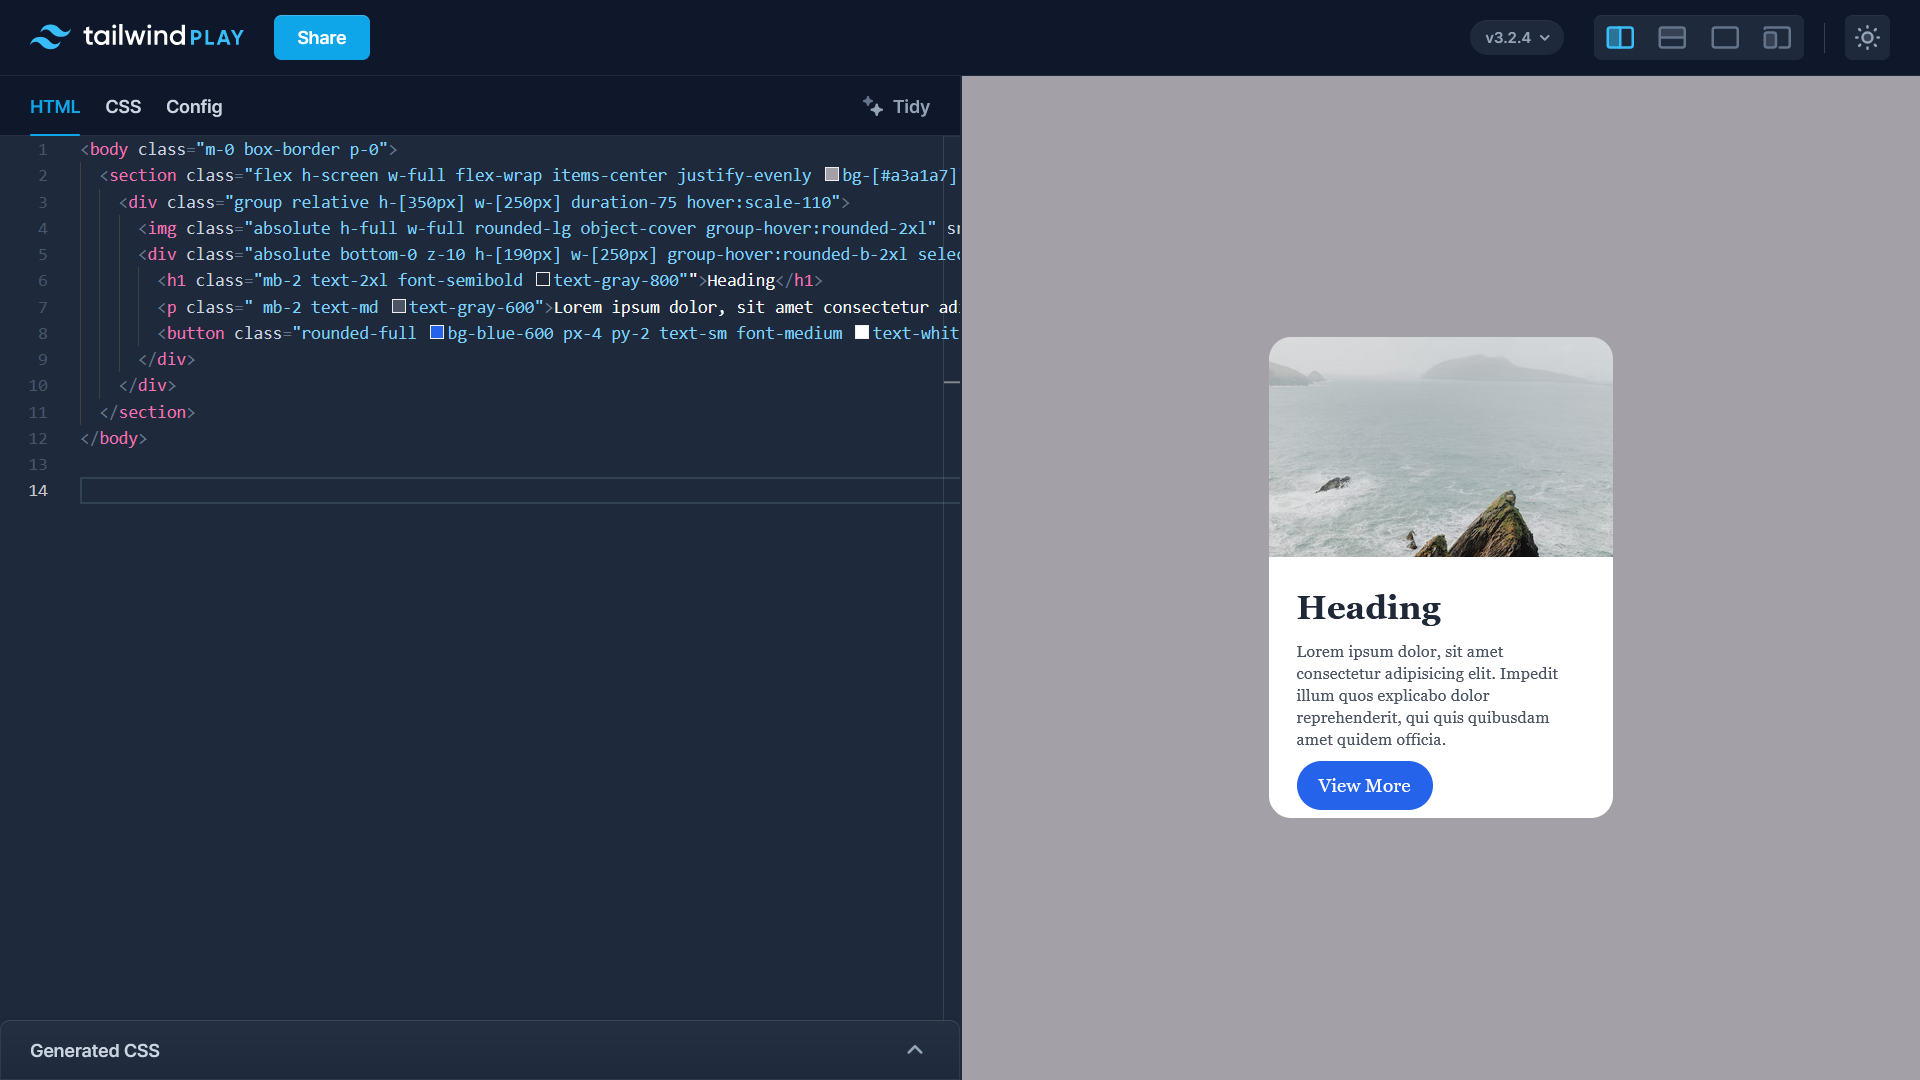Switch to the CSS tab
The height and width of the screenshot is (1080, 1920).
coord(123,107)
